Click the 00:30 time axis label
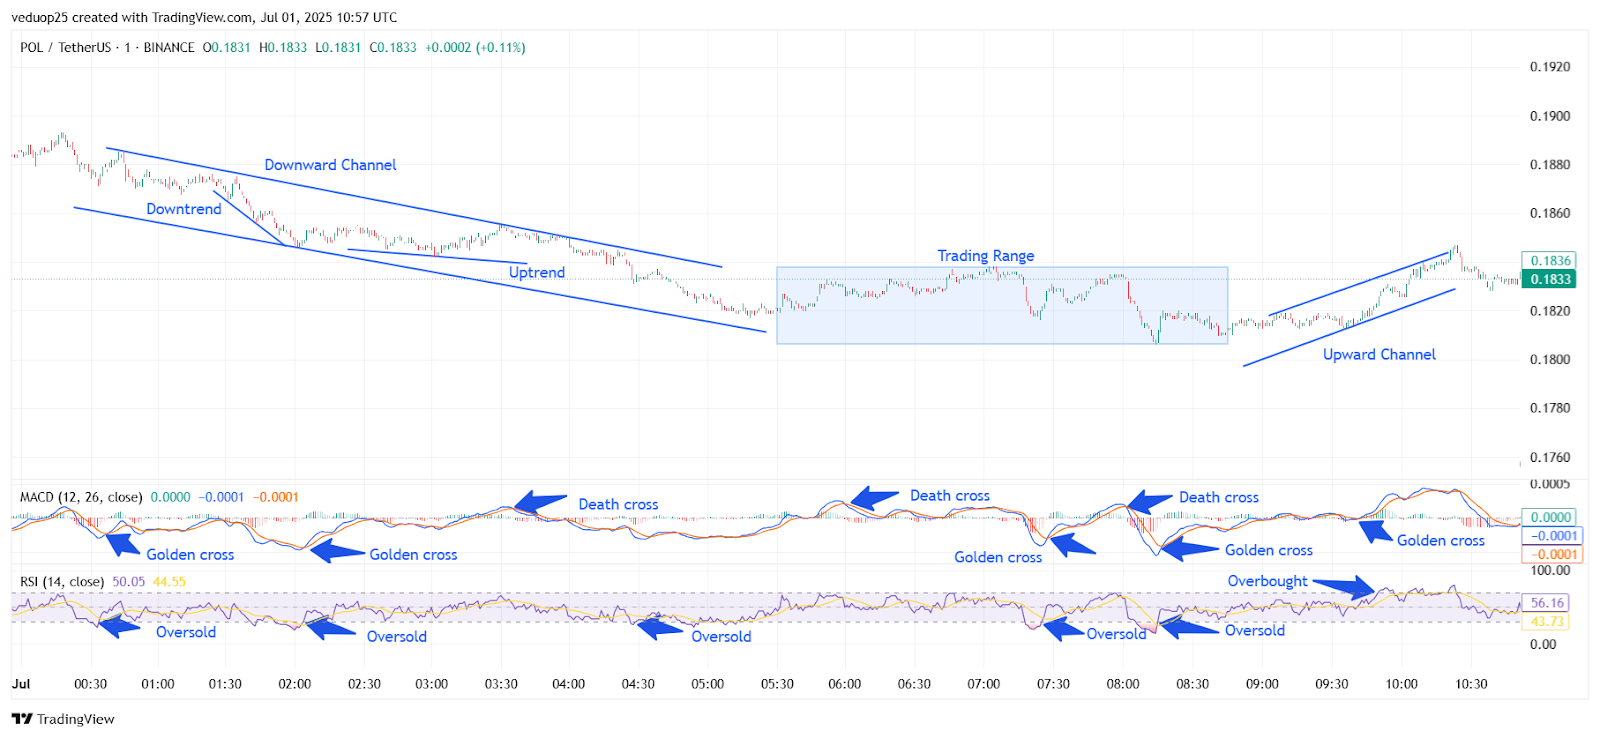1600x738 pixels. tap(90, 684)
